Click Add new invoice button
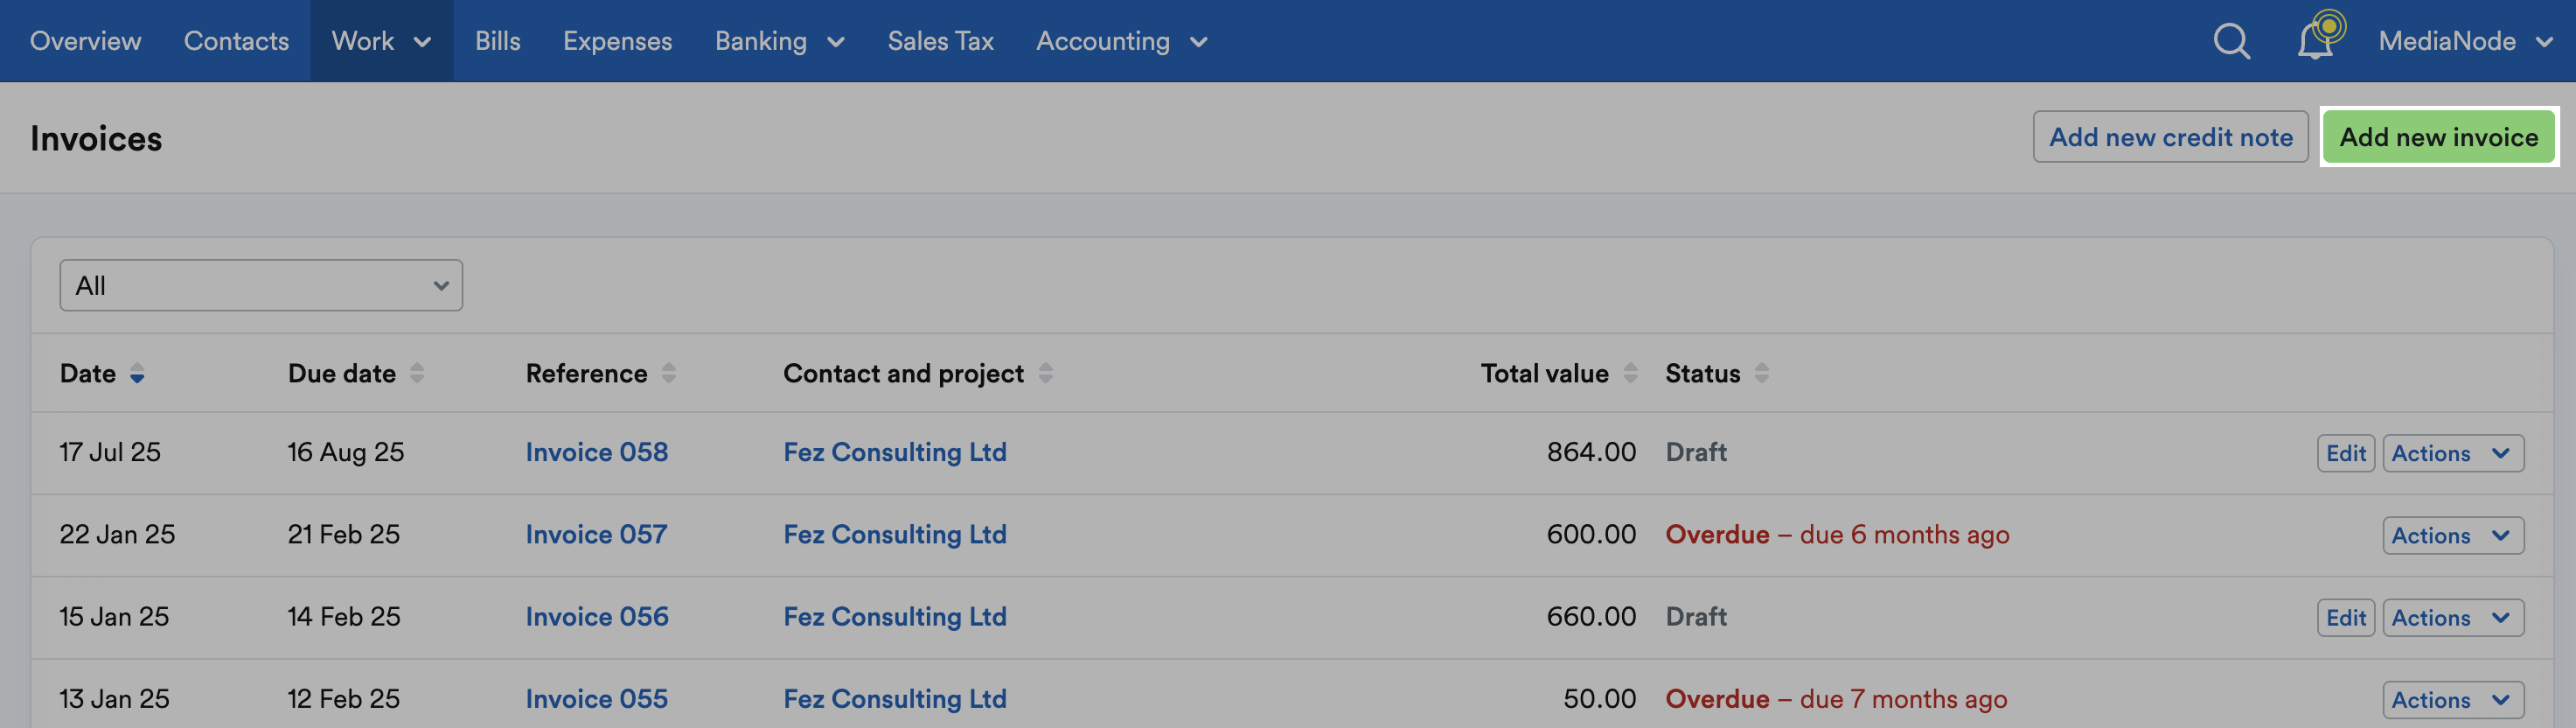2576x728 pixels. (x=2438, y=137)
